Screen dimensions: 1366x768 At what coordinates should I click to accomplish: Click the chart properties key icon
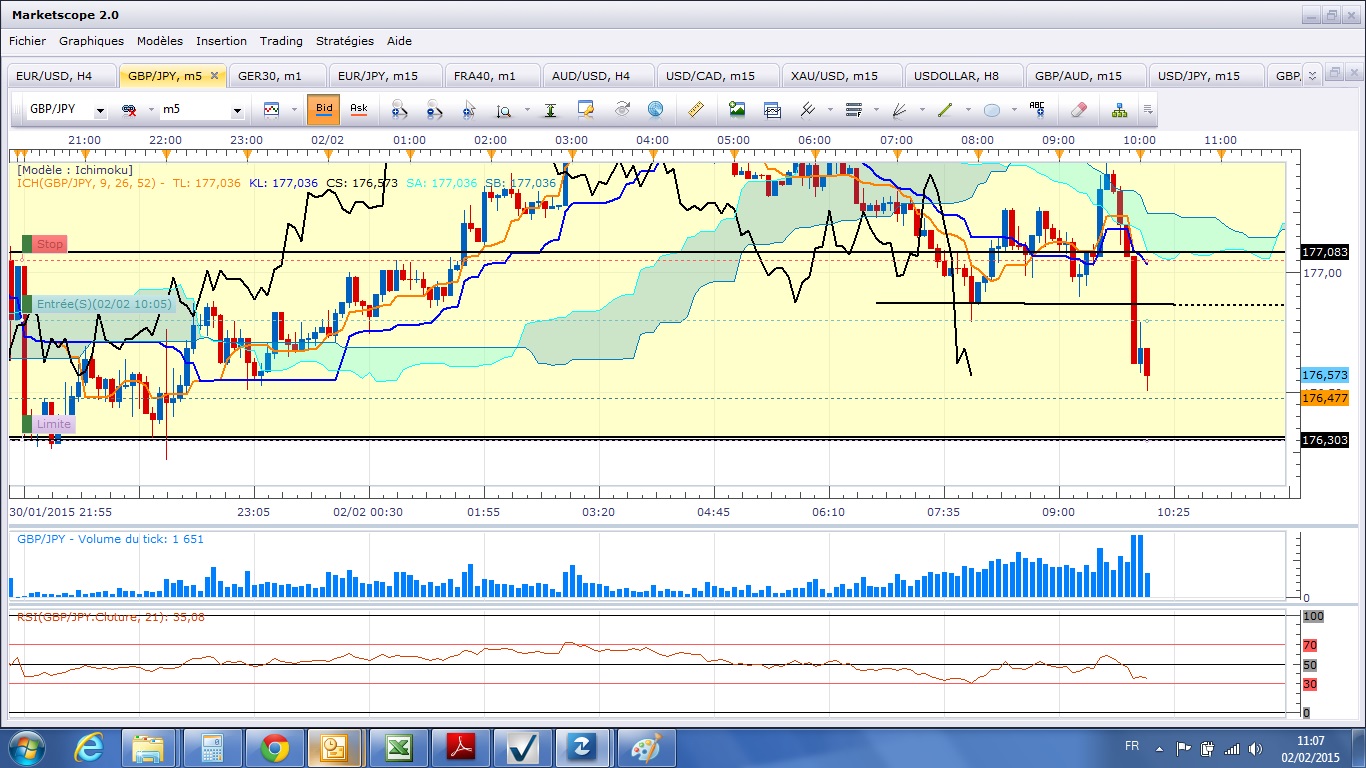(x=586, y=109)
